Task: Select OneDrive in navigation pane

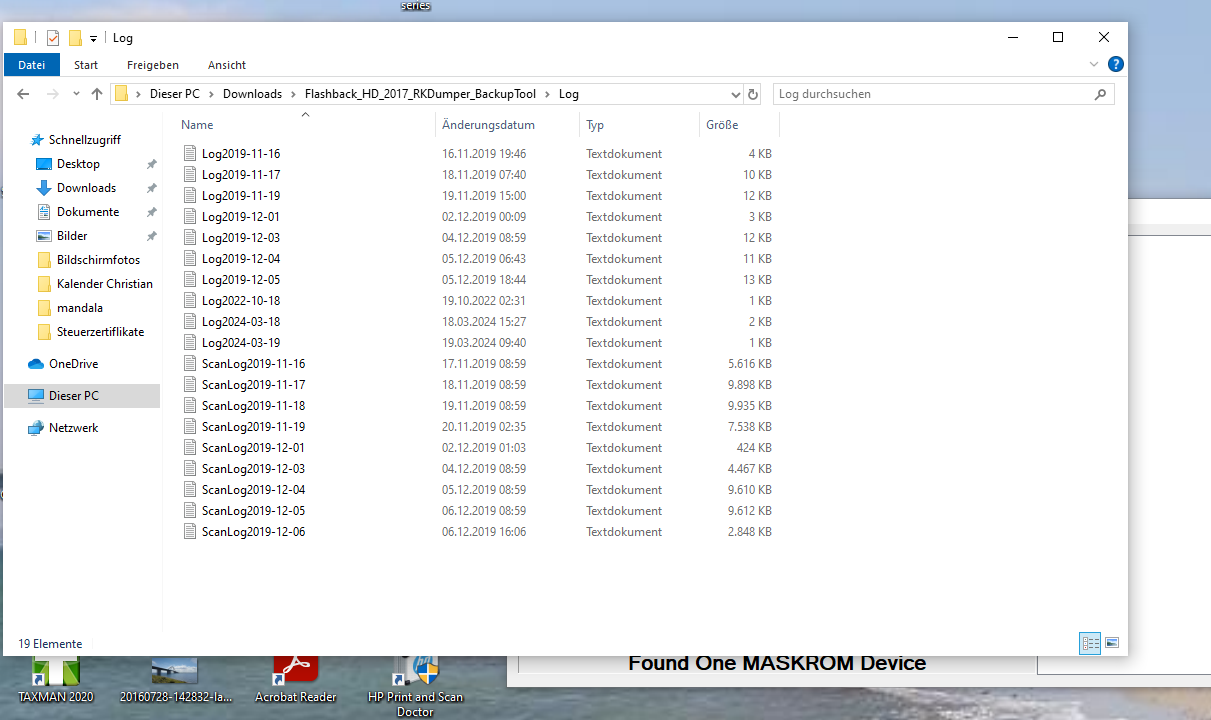Action: pyautogui.click(x=73, y=364)
